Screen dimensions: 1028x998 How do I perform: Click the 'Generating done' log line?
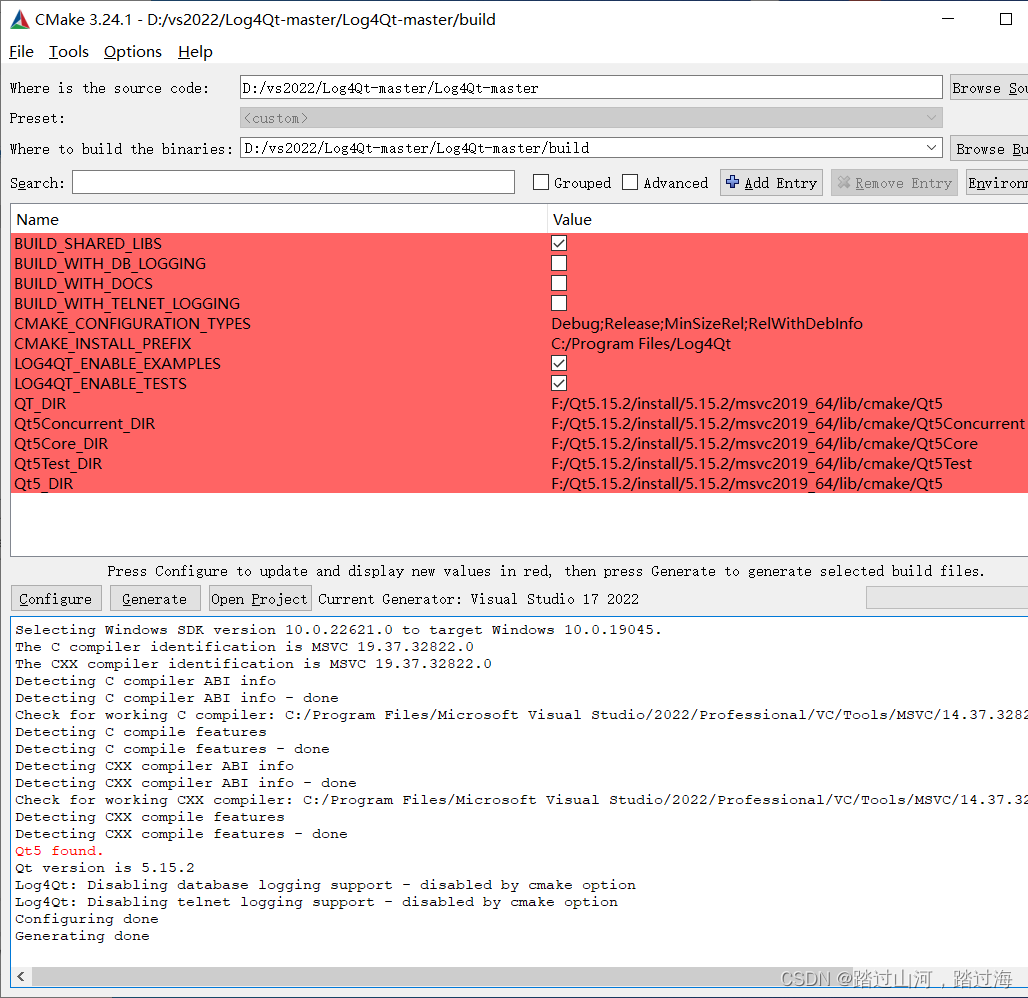(x=82, y=936)
